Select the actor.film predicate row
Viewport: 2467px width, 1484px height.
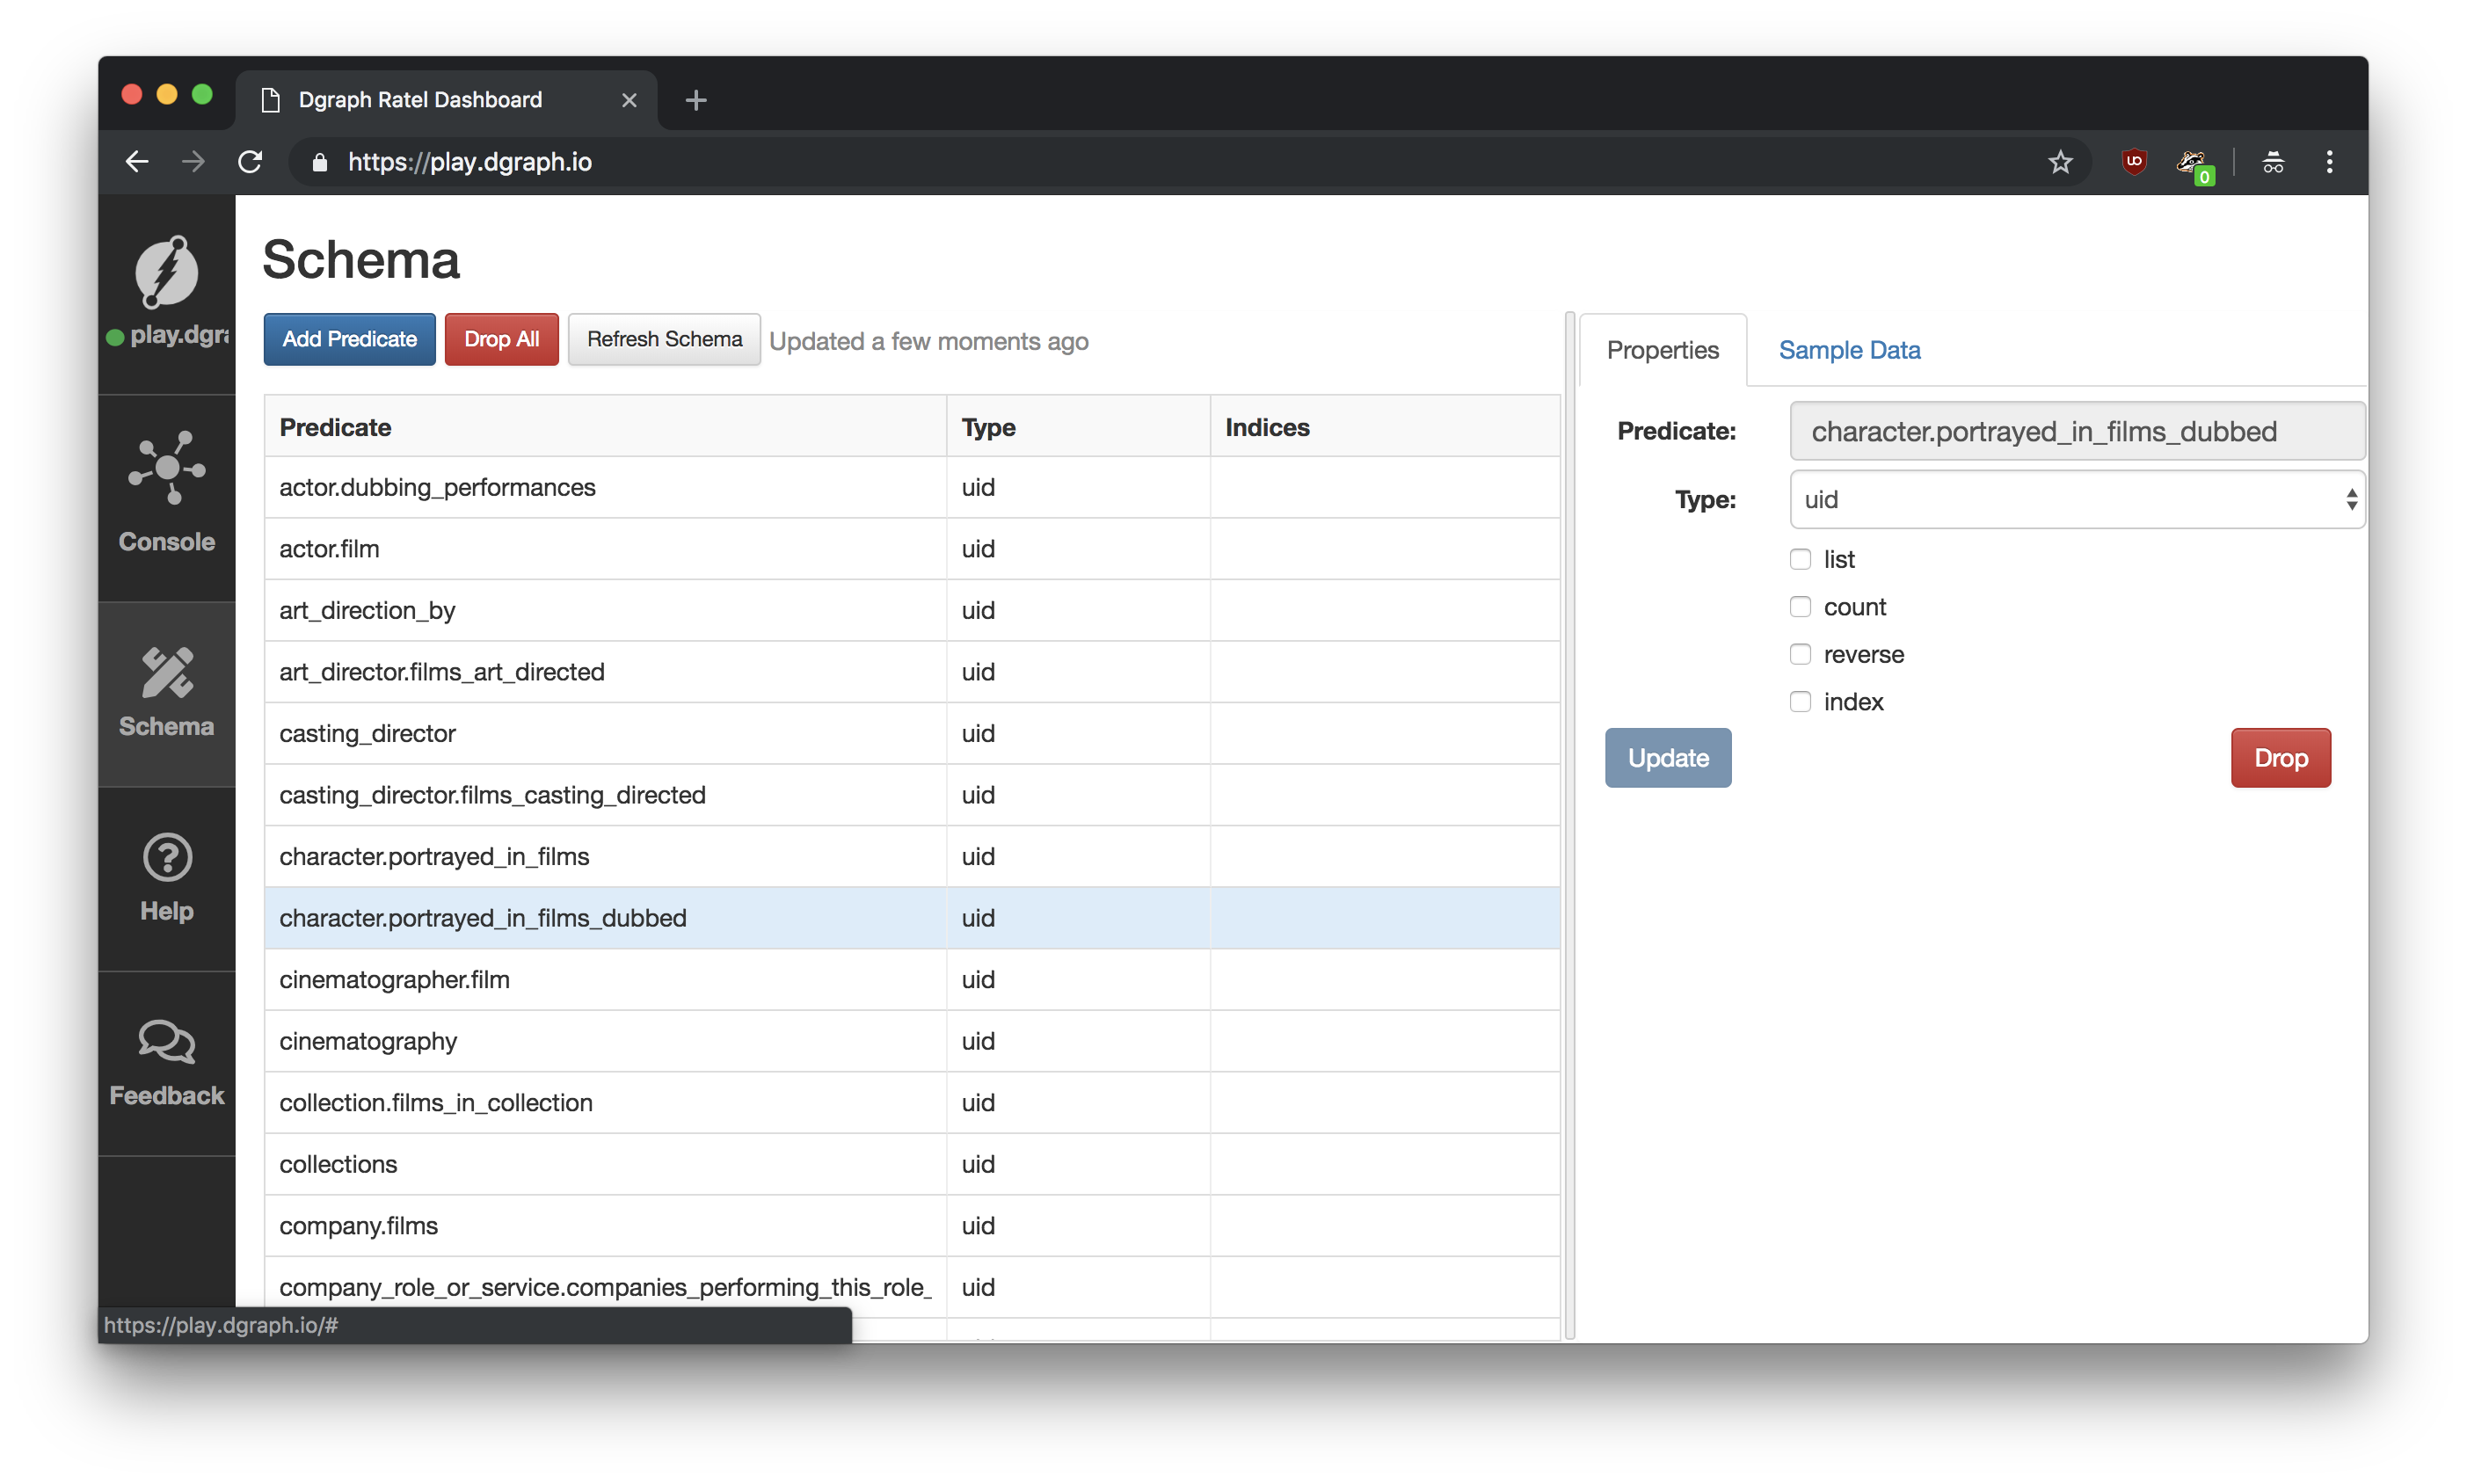(329, 548)
